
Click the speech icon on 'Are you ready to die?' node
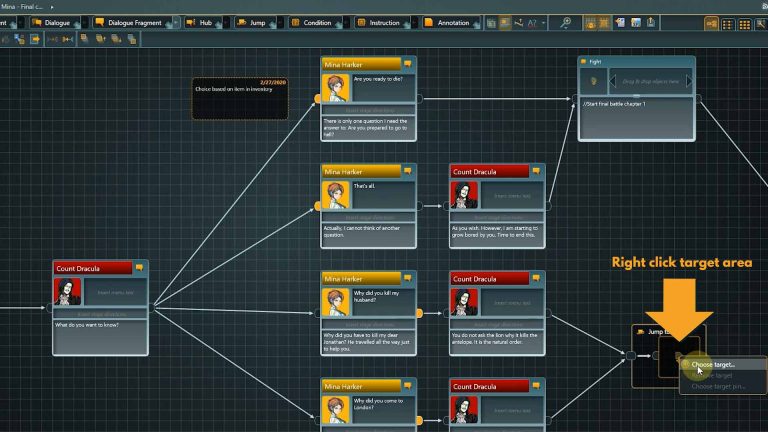(x=408, y=64)
